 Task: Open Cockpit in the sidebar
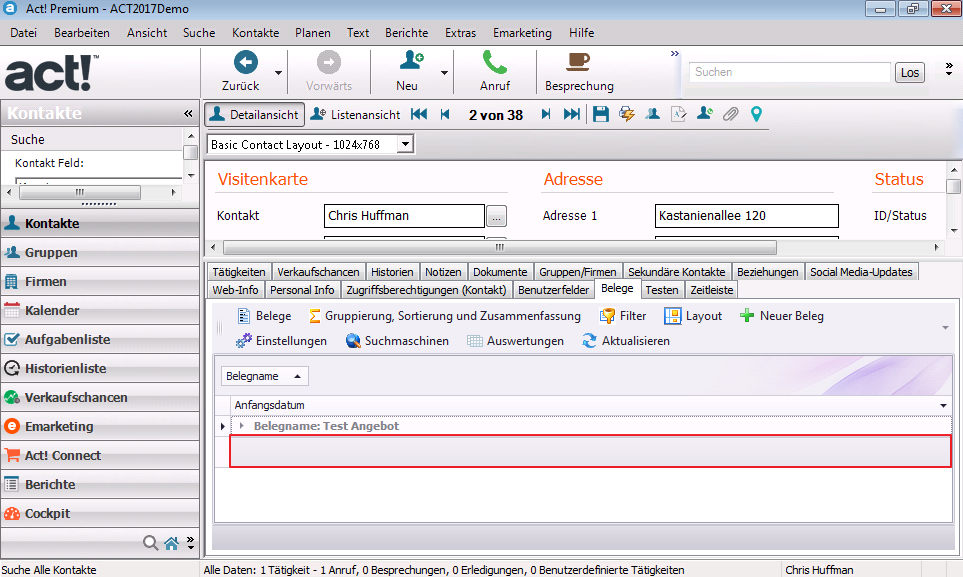coord(100,514)
